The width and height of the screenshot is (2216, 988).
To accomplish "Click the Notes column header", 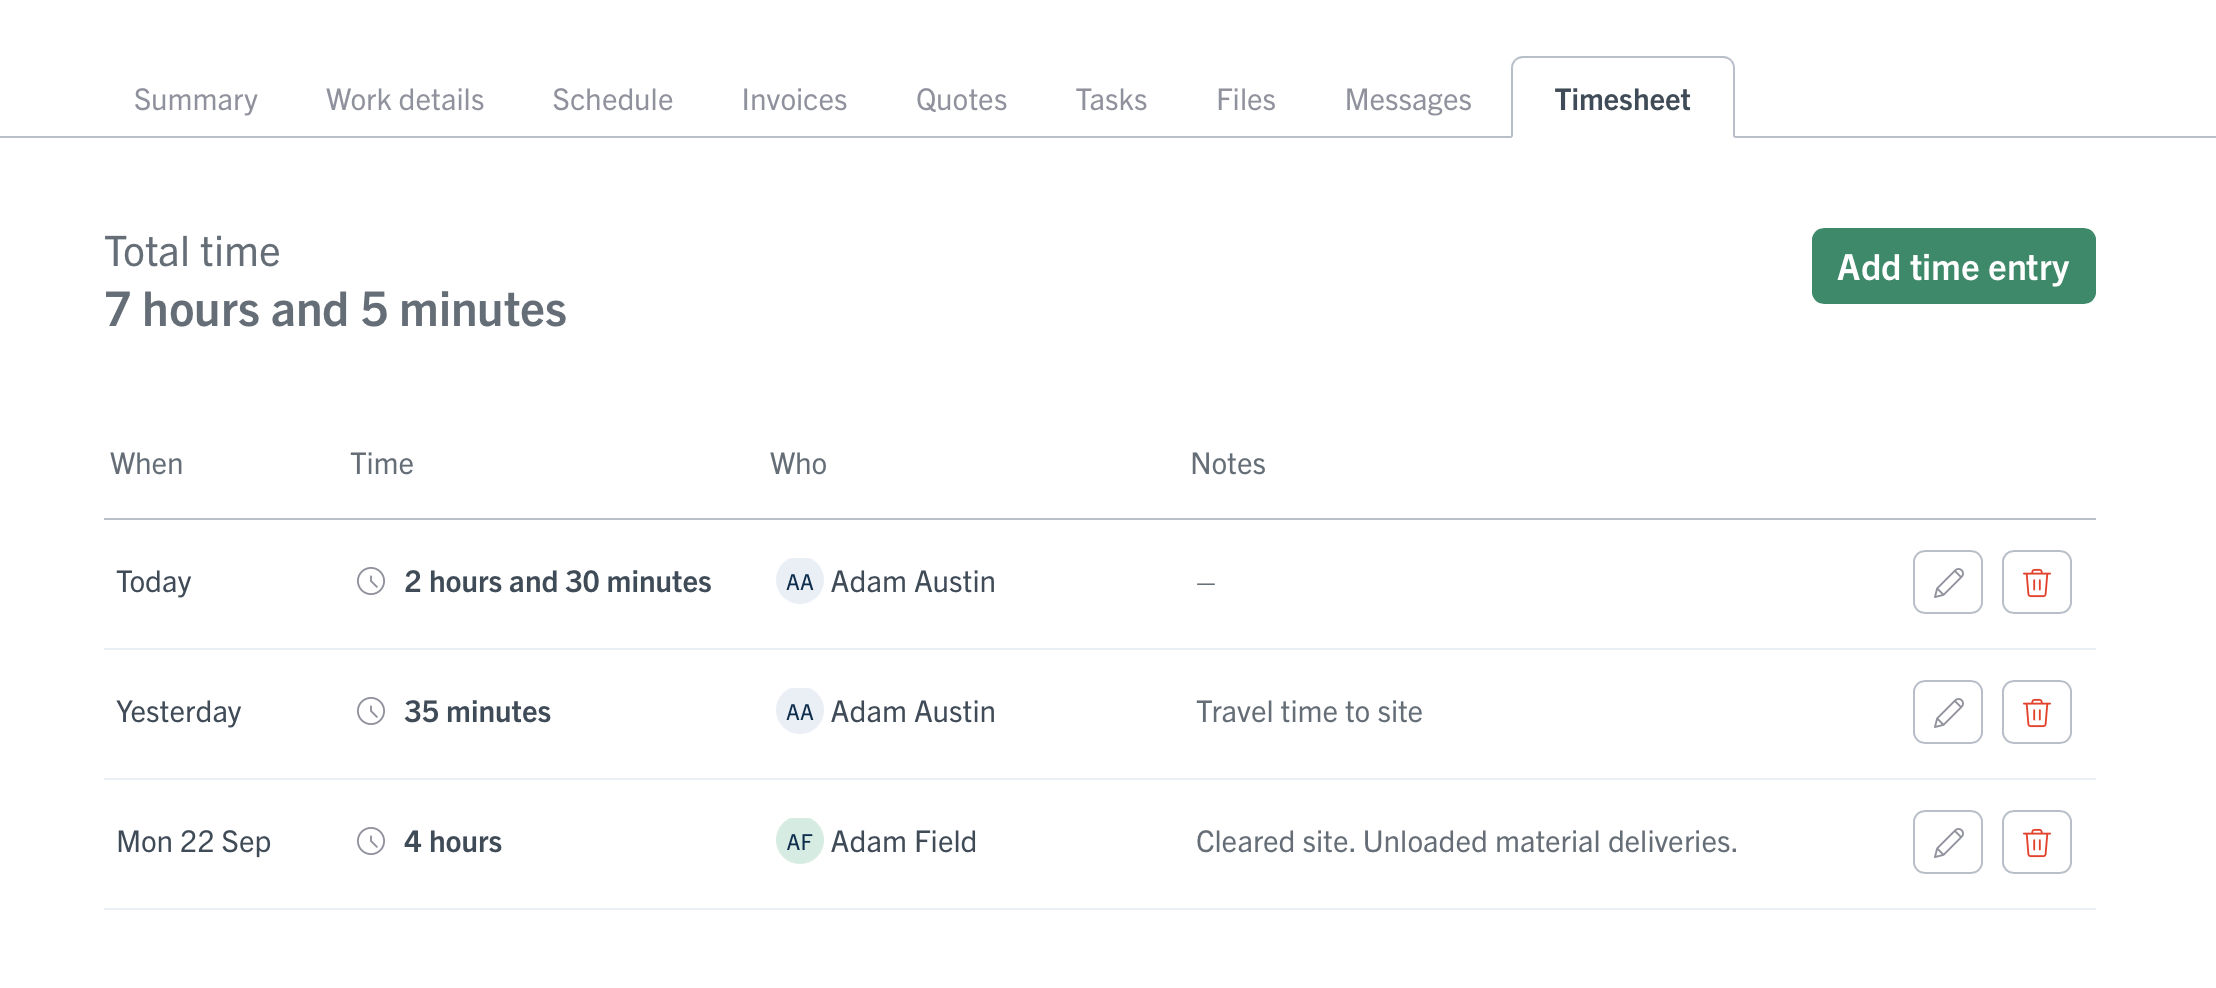I will [x=1228, y=464].
